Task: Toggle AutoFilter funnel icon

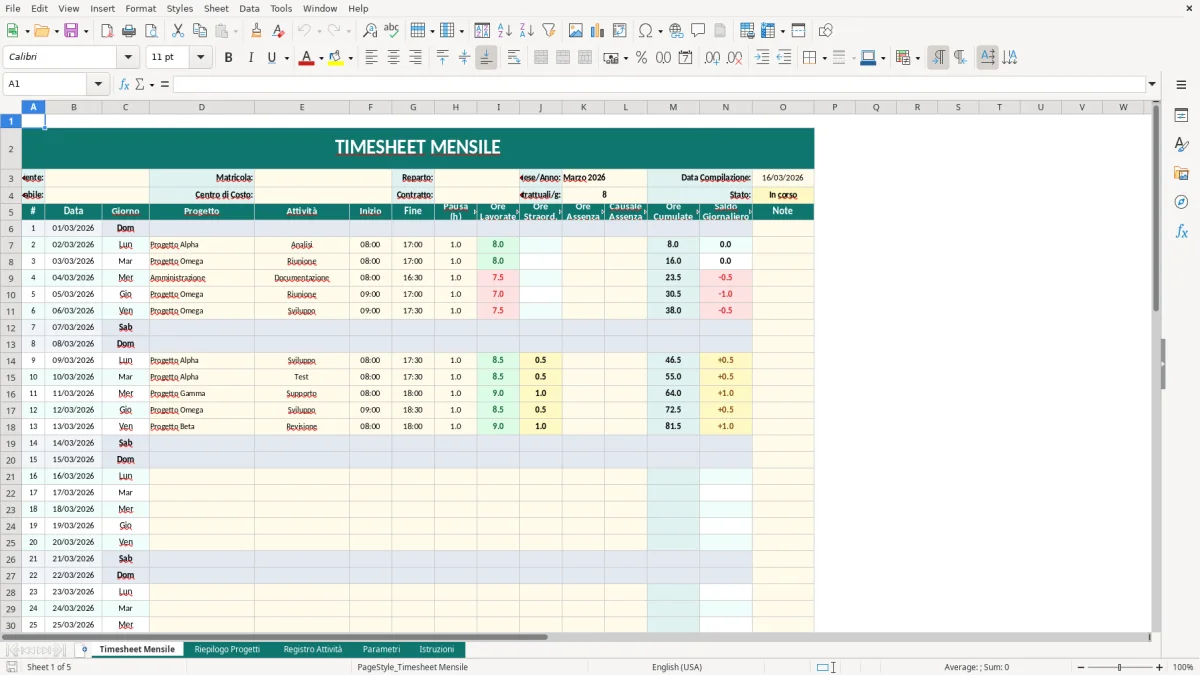Action: click(x=548, y=31)
